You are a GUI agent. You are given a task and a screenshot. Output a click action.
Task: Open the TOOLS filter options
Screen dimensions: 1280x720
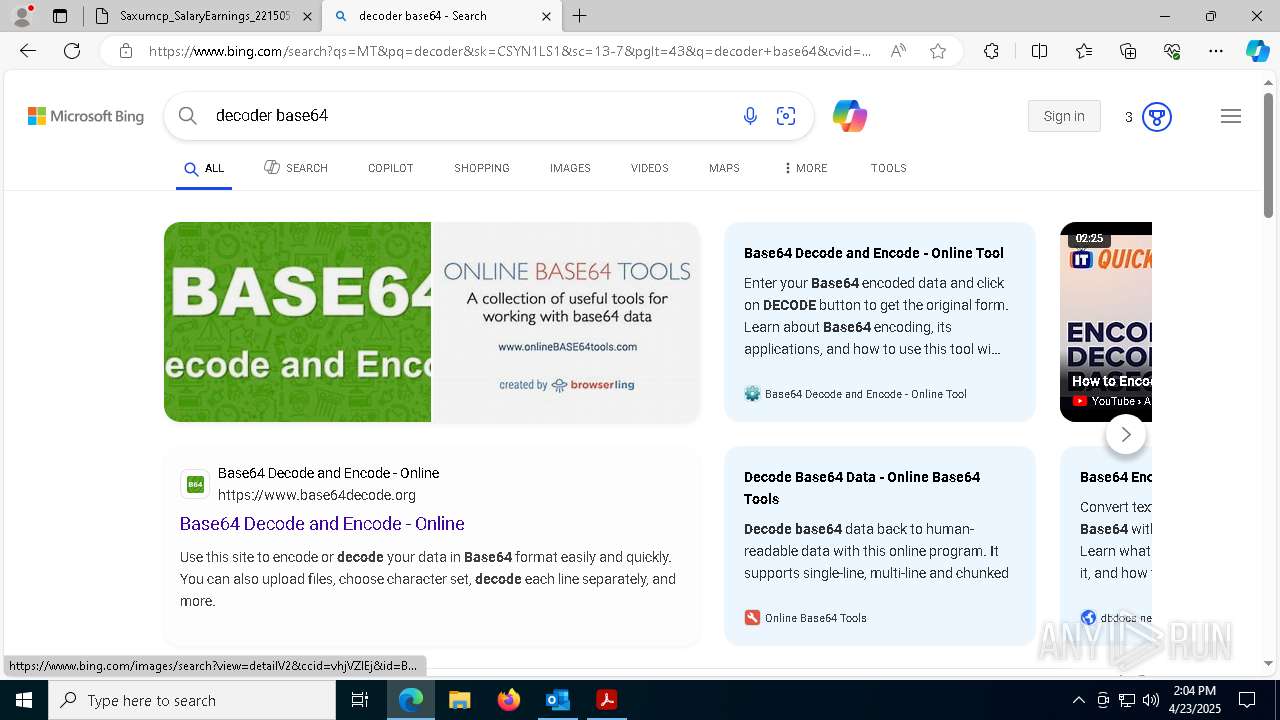point(888,168)
